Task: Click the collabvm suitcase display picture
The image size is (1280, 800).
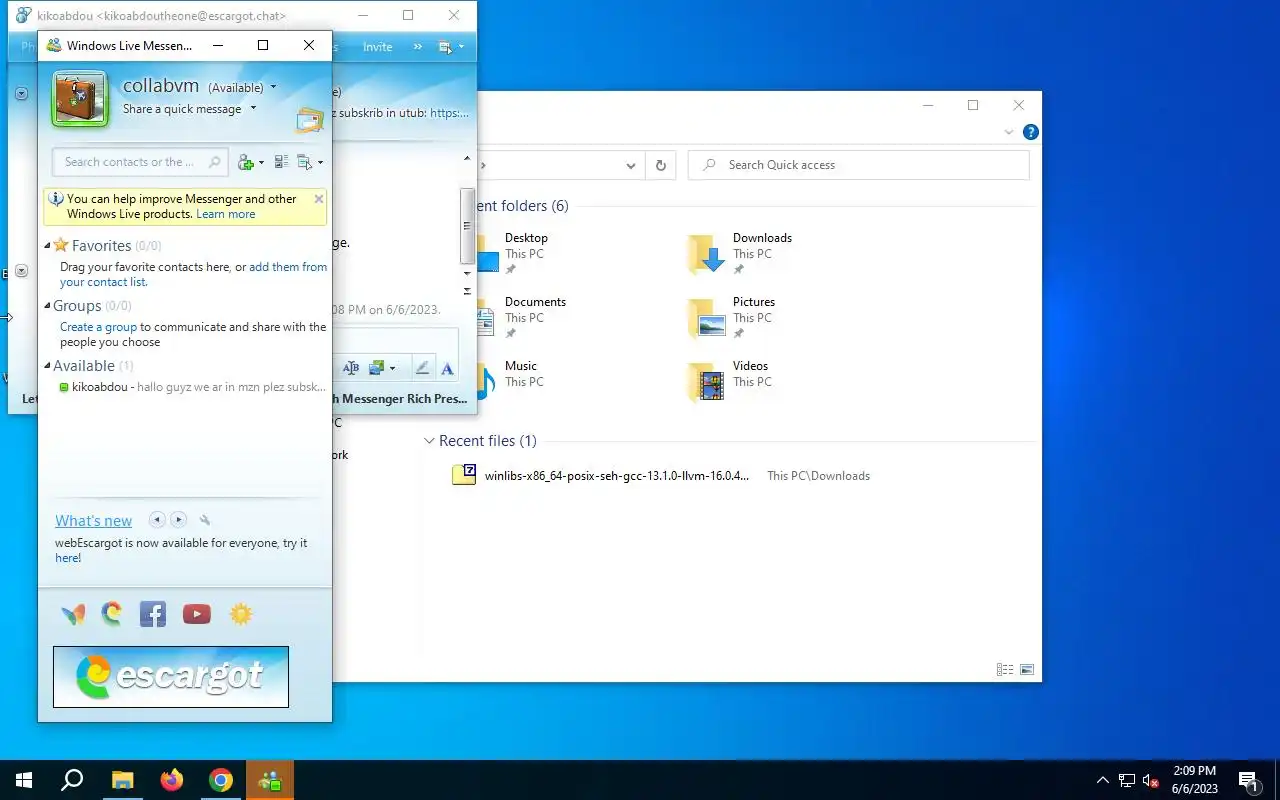Action: (80, 99)
